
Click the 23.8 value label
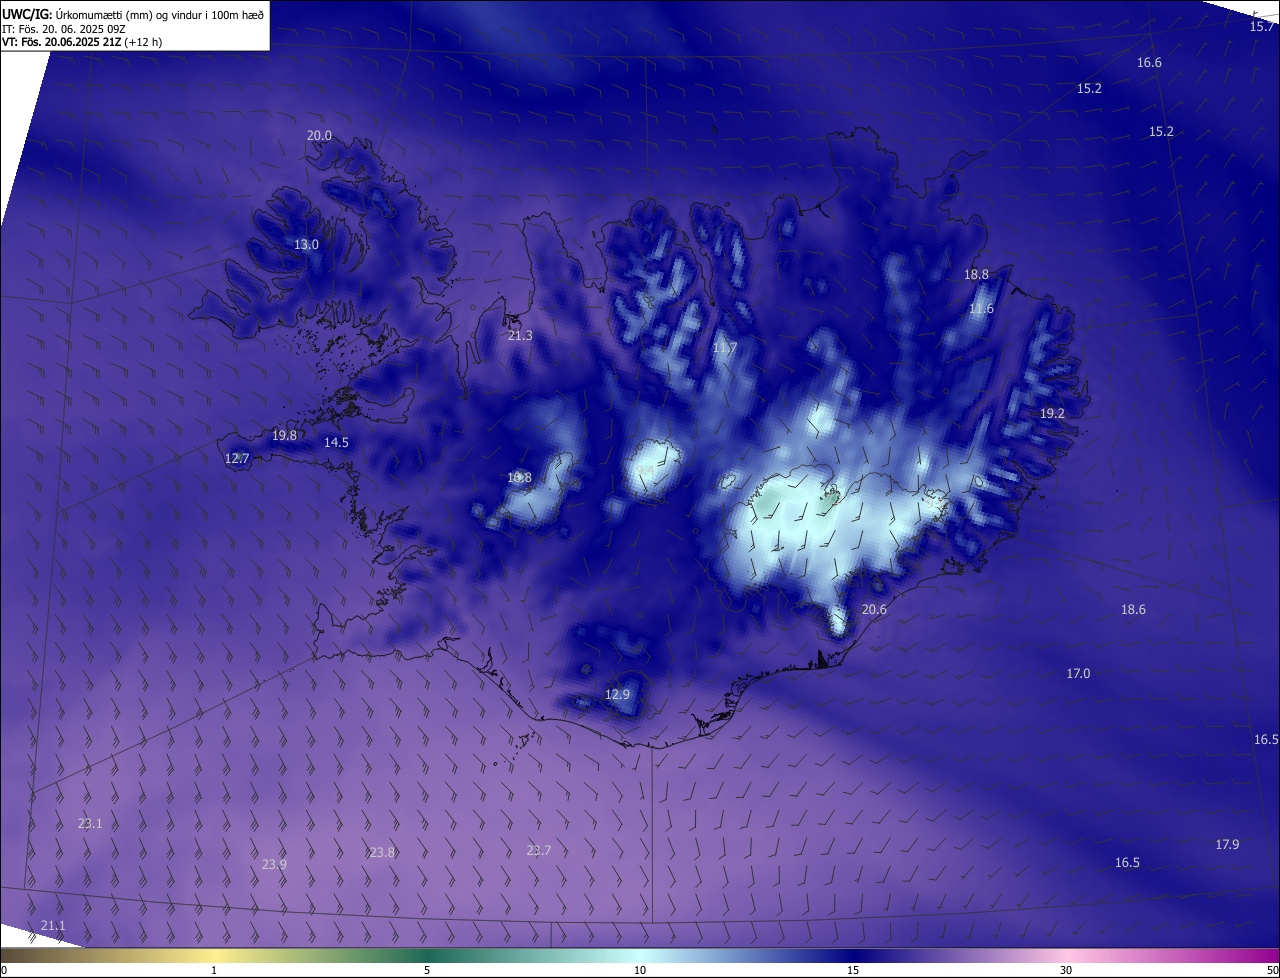click(x=382, y=853)
